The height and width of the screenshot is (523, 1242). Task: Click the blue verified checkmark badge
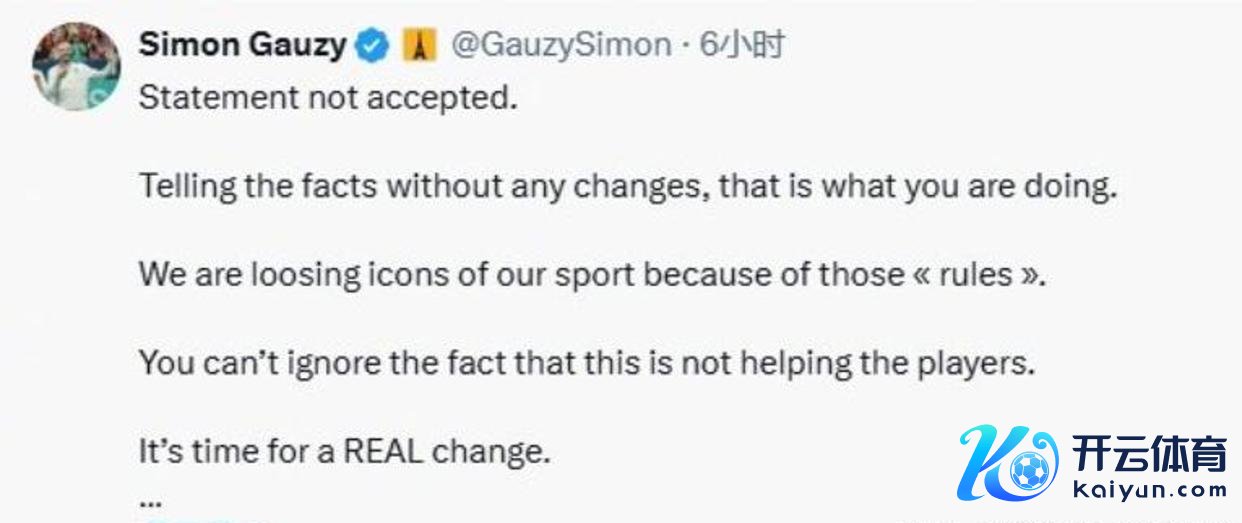point(373,46)
